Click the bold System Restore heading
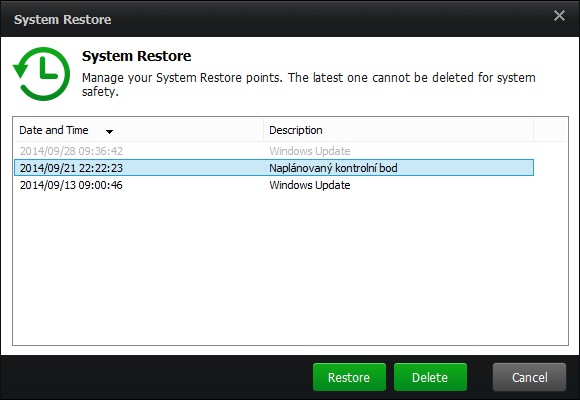Screen dimensions: 580x400 136,56
